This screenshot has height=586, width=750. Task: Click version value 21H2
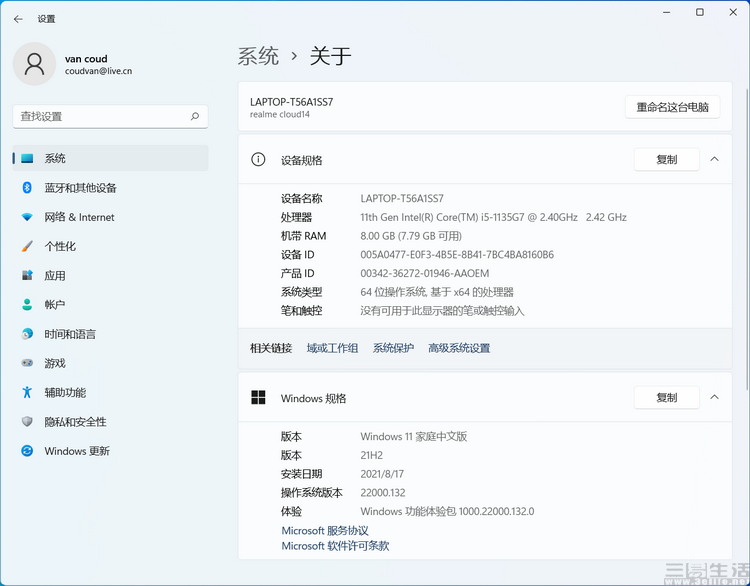point(372,455)
